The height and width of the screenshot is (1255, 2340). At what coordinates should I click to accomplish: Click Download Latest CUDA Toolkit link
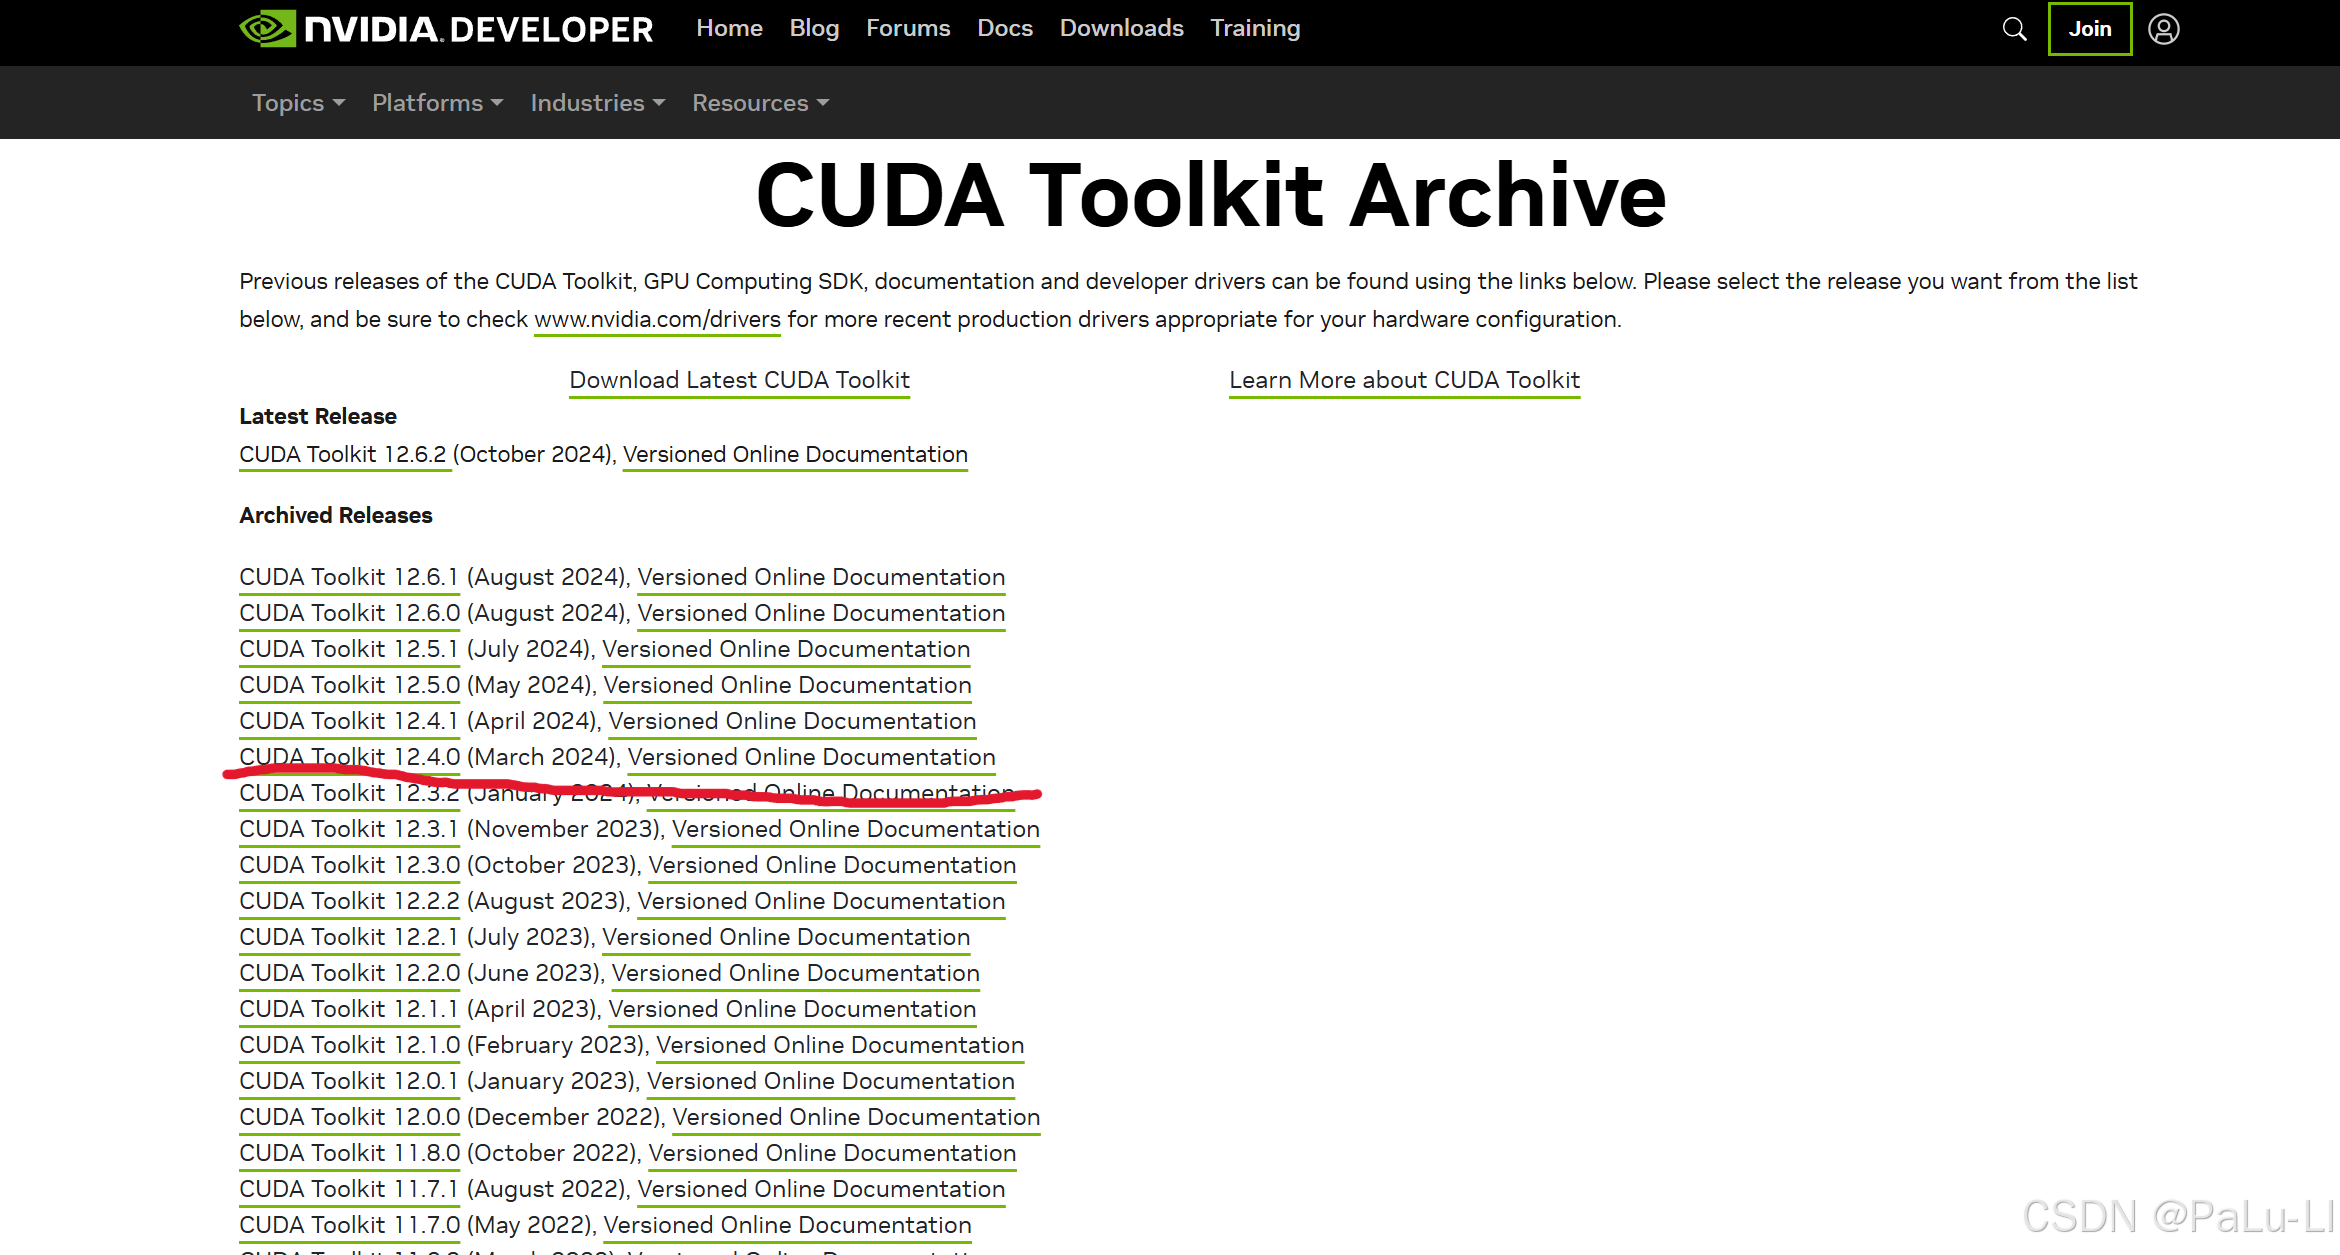click(x=739, y=381)
